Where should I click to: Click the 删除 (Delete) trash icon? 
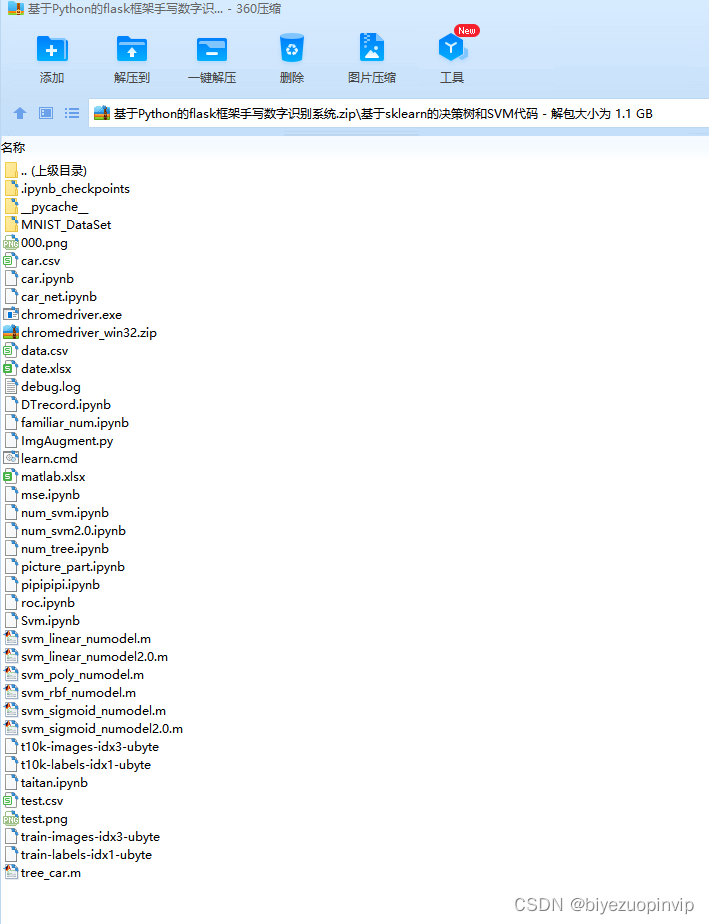pos(292,48)
